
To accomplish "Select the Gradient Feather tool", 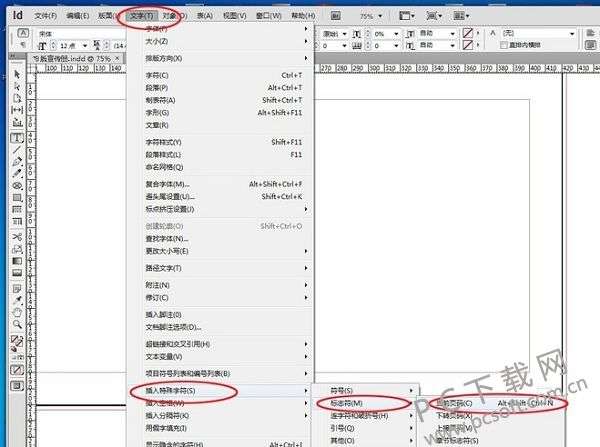I will click(x=17, y=273).
